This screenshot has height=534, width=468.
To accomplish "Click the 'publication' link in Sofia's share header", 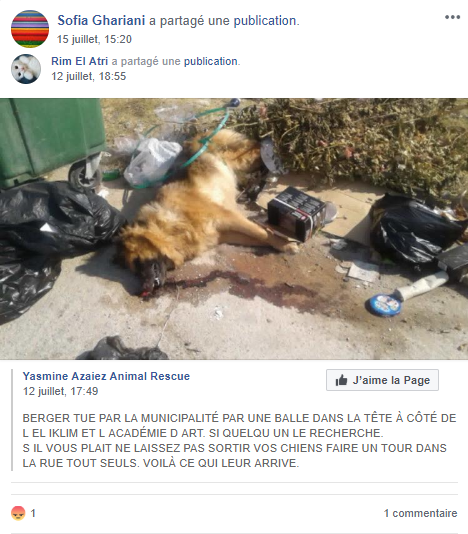I will [x=265, y=21].
